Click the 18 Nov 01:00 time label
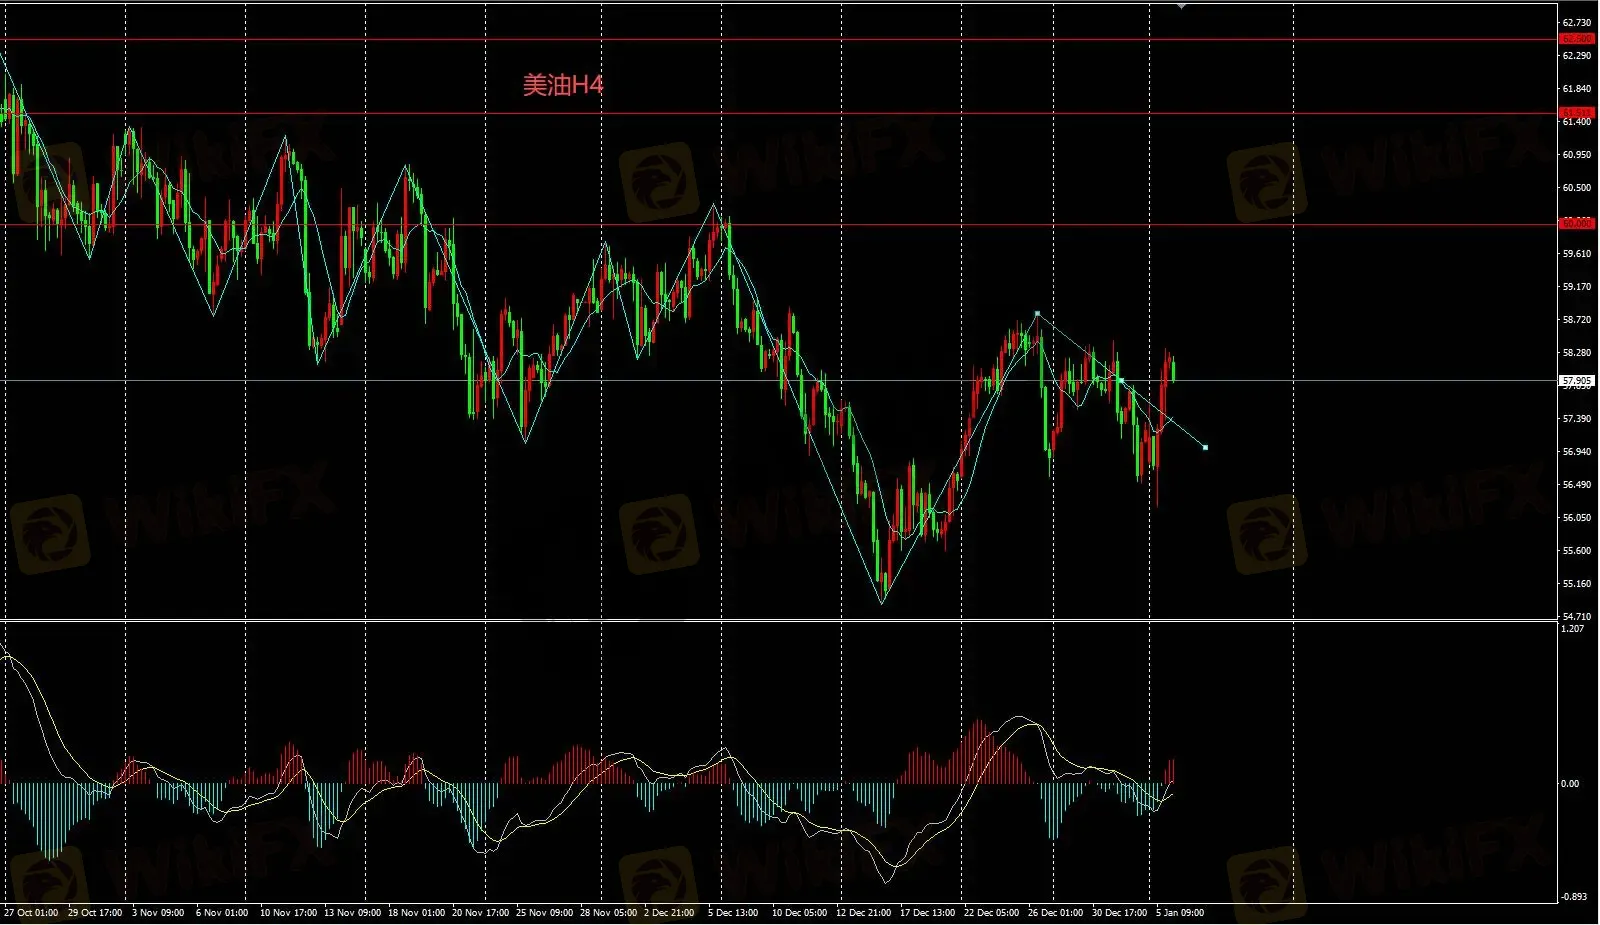Screen dimensions: 1600x925 (x=416, y=913)
